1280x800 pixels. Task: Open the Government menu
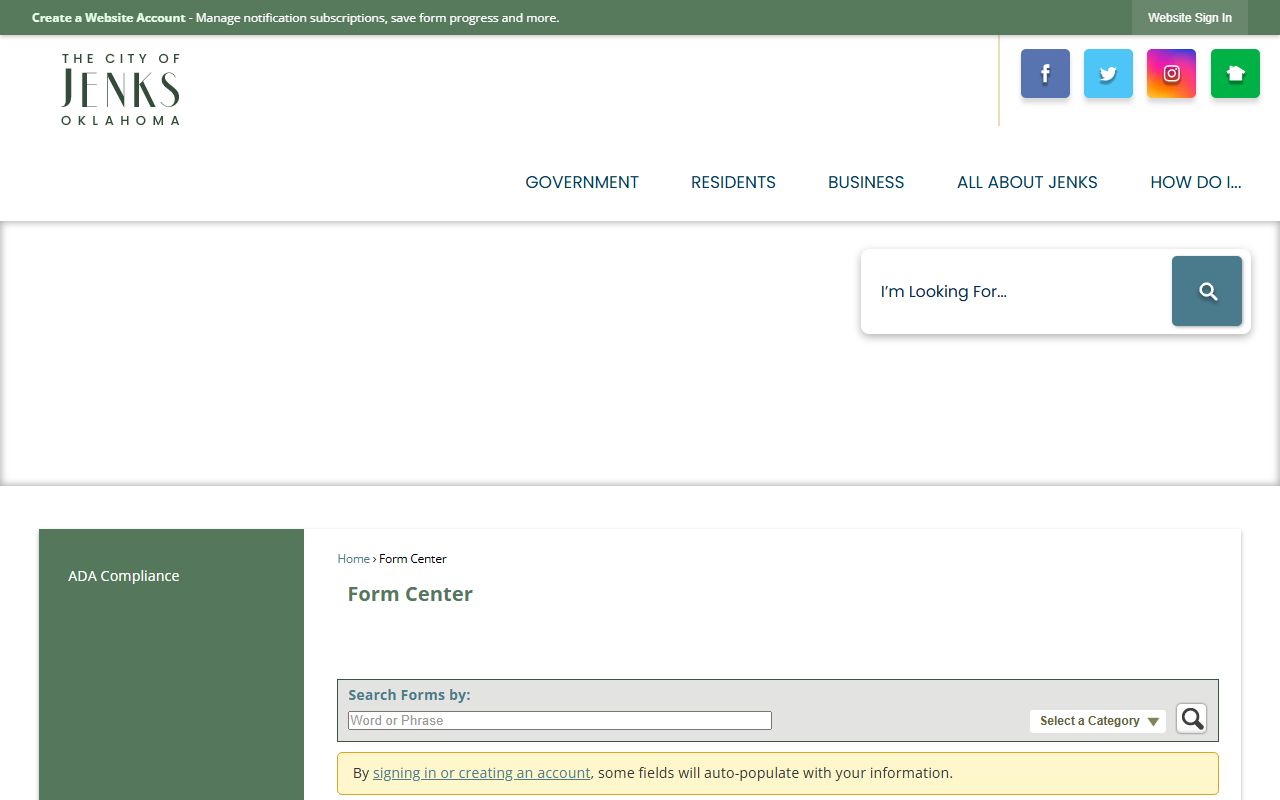click(x=582, y=182)
